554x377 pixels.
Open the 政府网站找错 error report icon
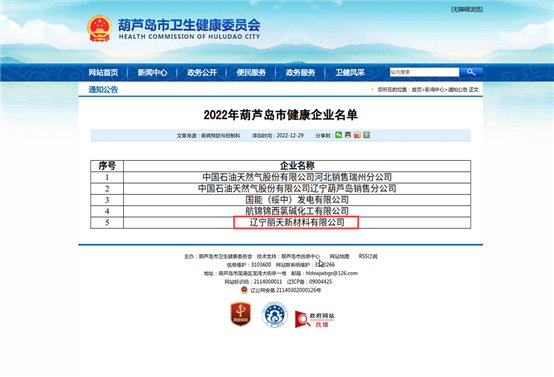(314, 319)
